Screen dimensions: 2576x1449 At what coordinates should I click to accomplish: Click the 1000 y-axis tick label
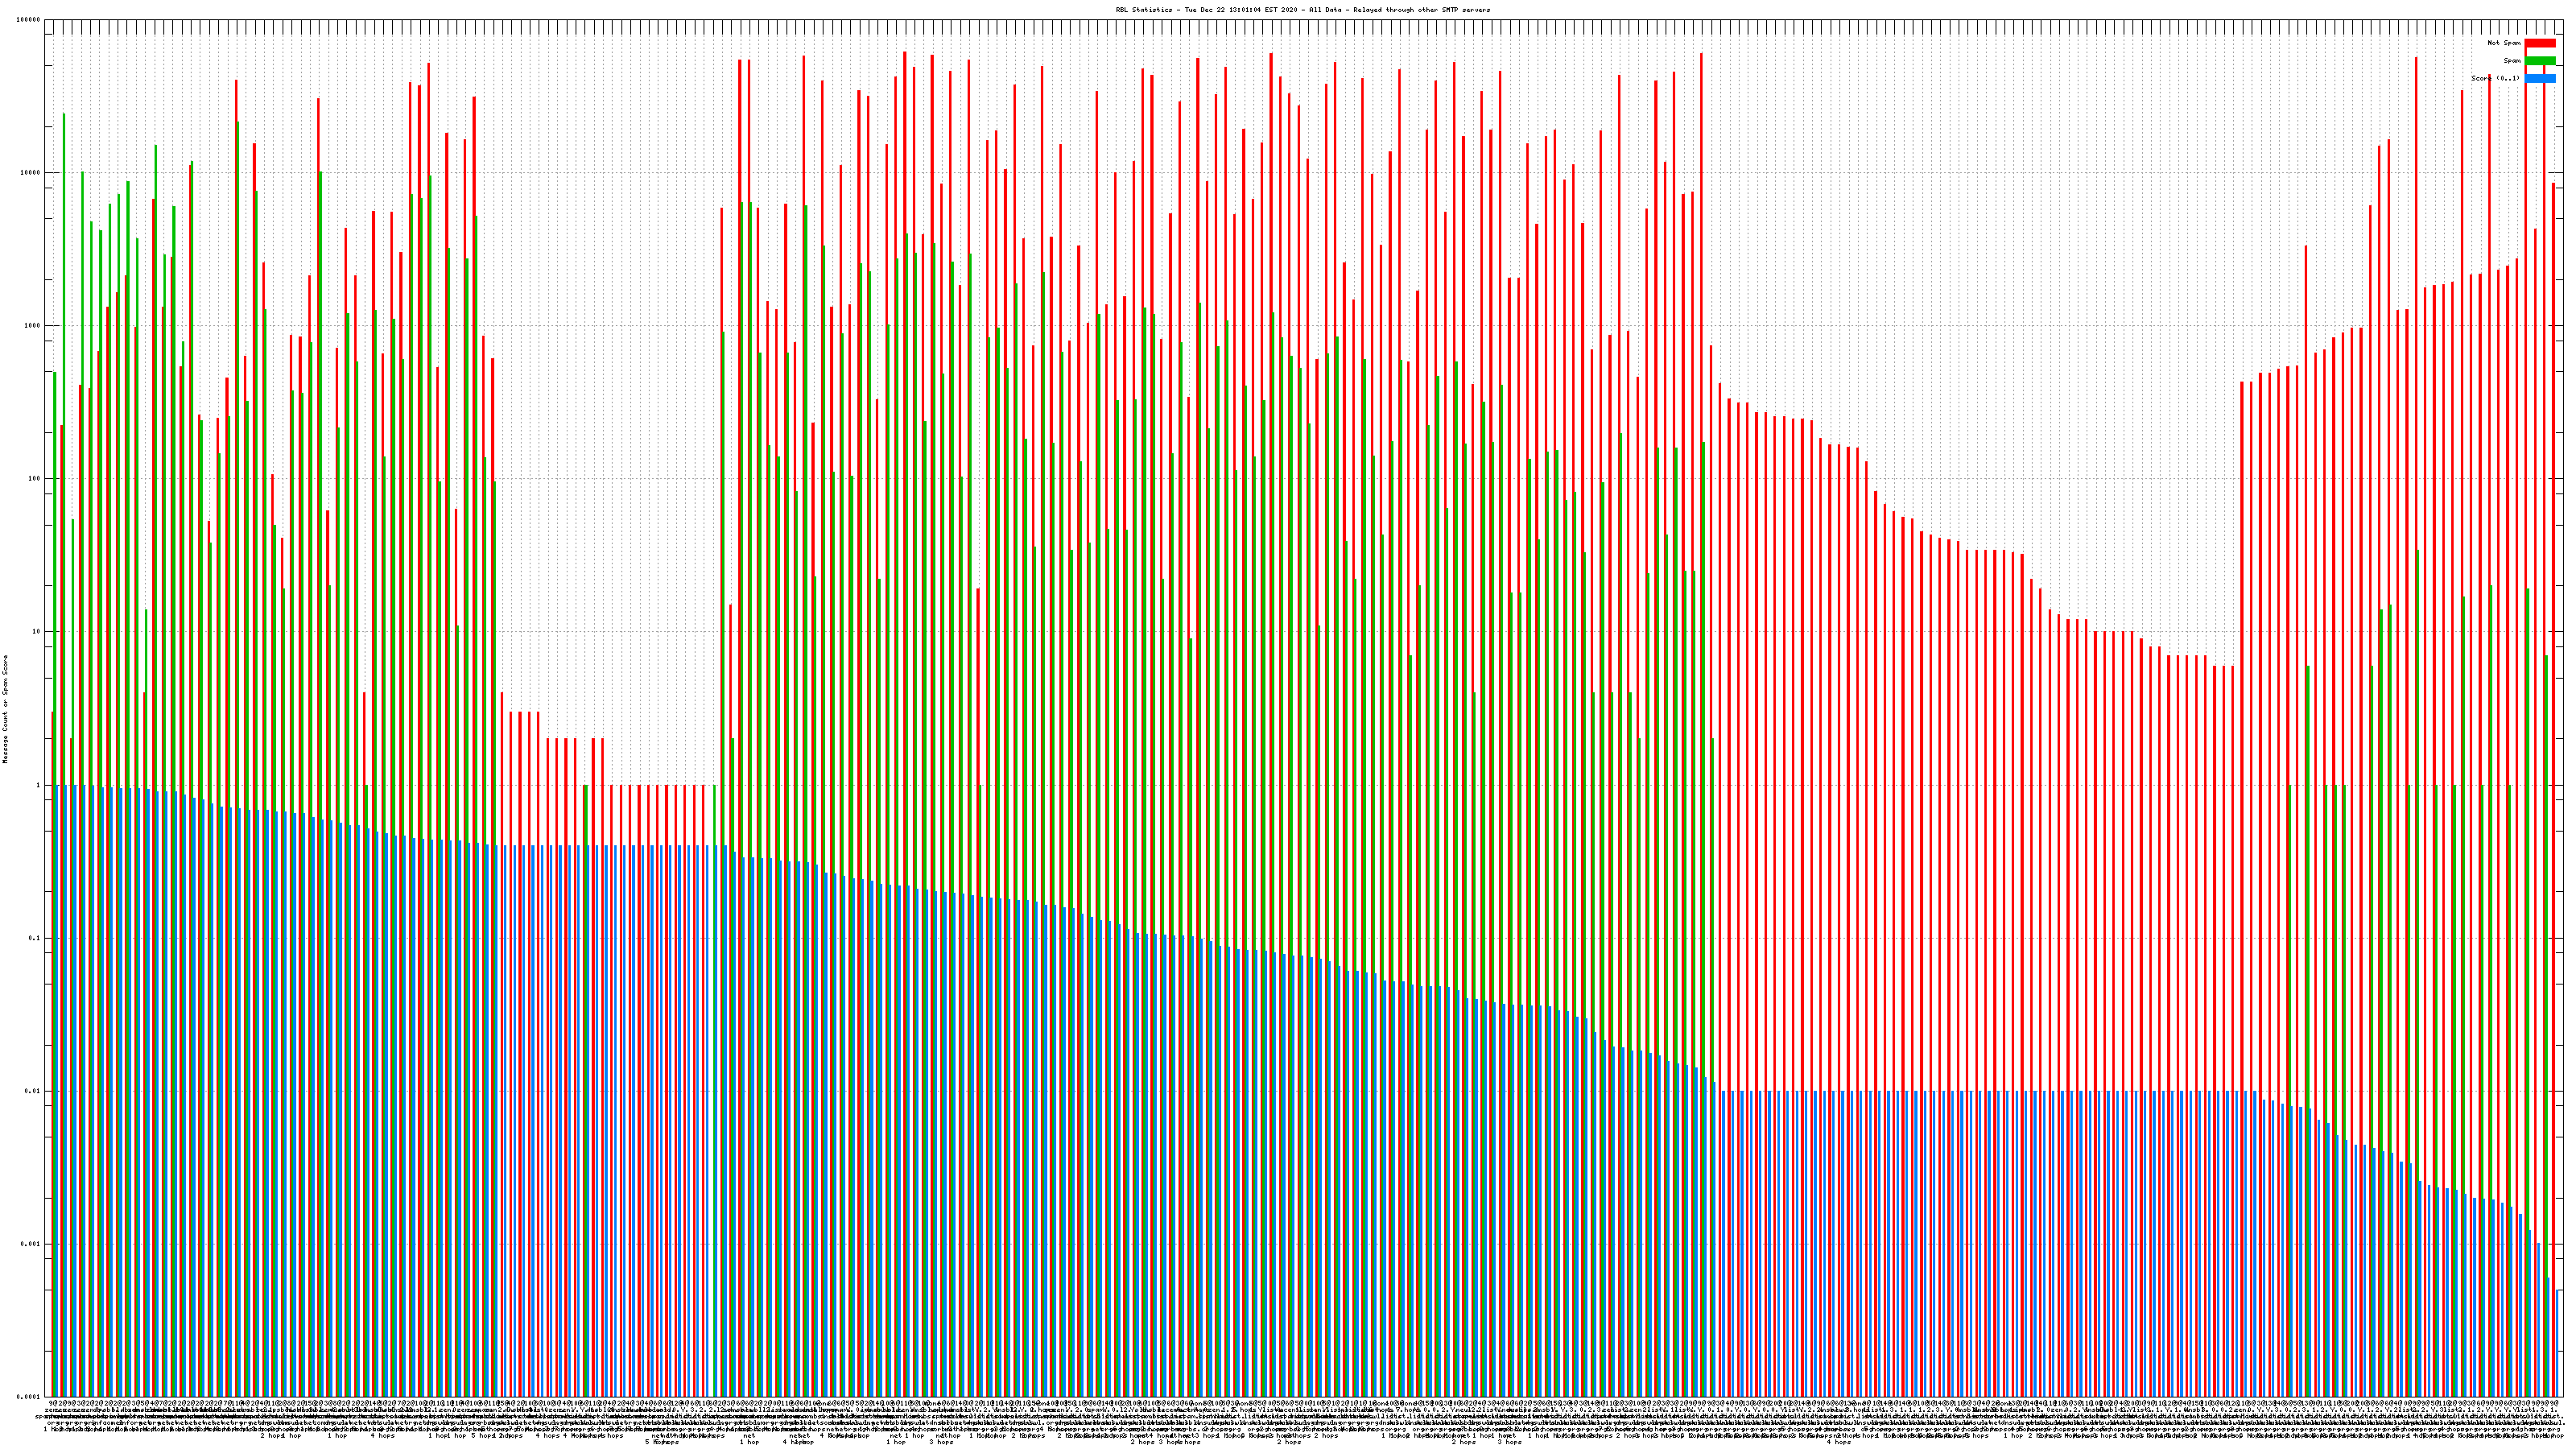pos(33,326)
